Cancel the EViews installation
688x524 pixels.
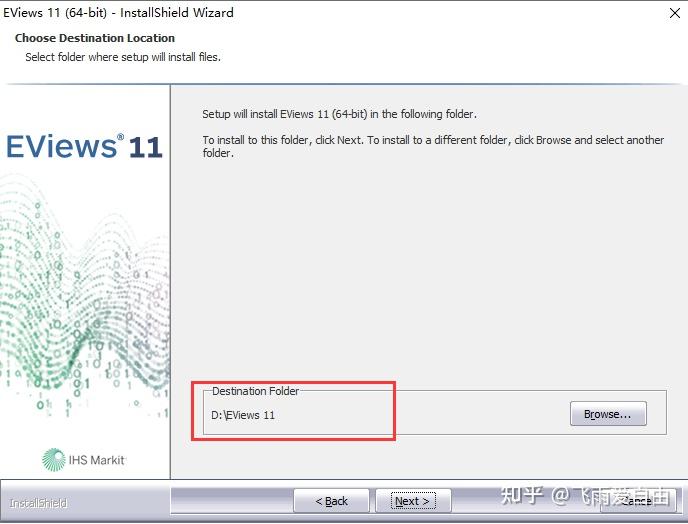pyautogui.click(x=636, y=501)
